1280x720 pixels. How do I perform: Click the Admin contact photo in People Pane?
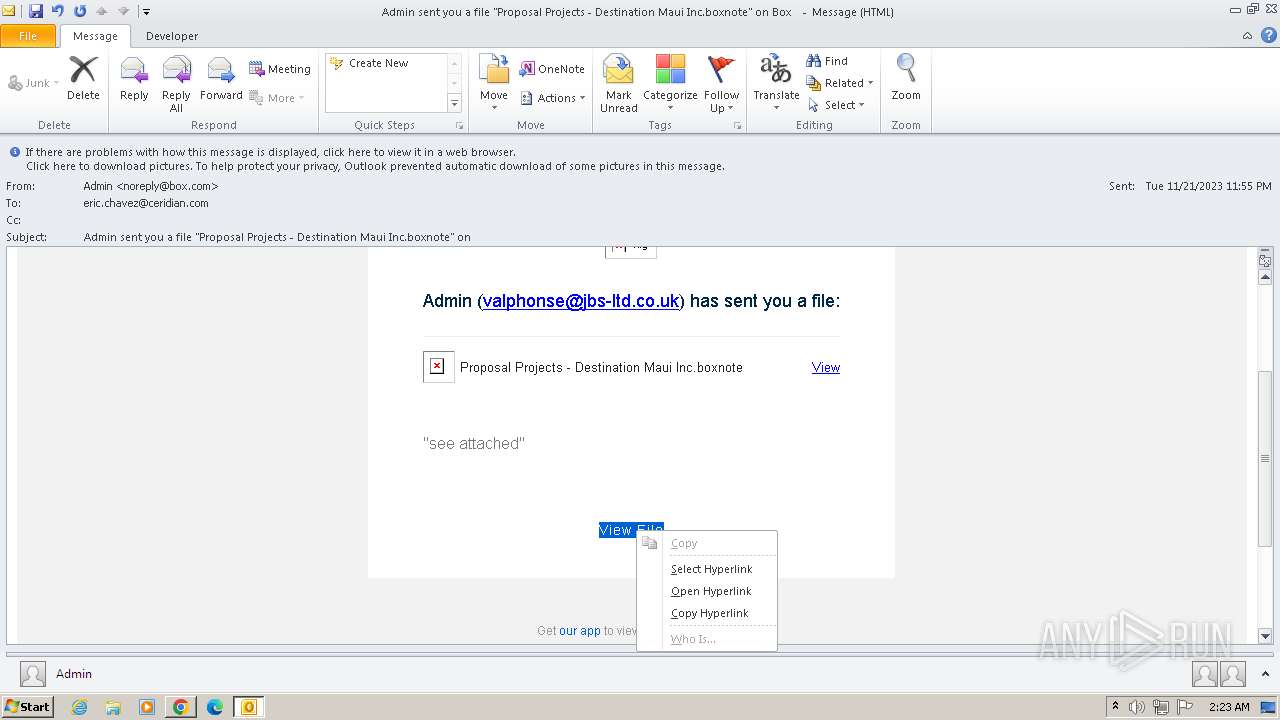click(33, 674)
